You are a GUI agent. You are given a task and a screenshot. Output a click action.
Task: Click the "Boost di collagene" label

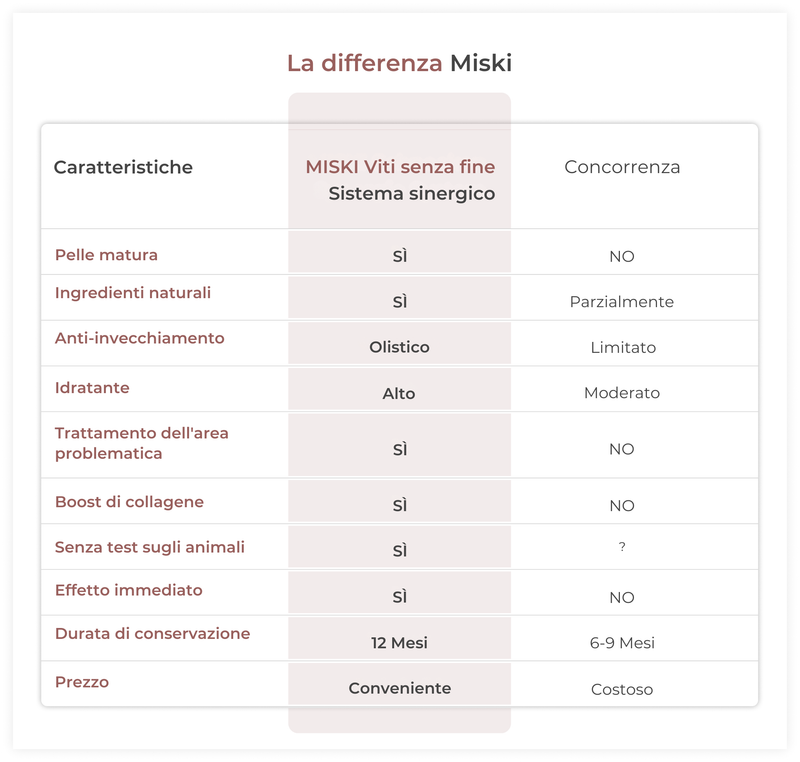click(129, 502)
